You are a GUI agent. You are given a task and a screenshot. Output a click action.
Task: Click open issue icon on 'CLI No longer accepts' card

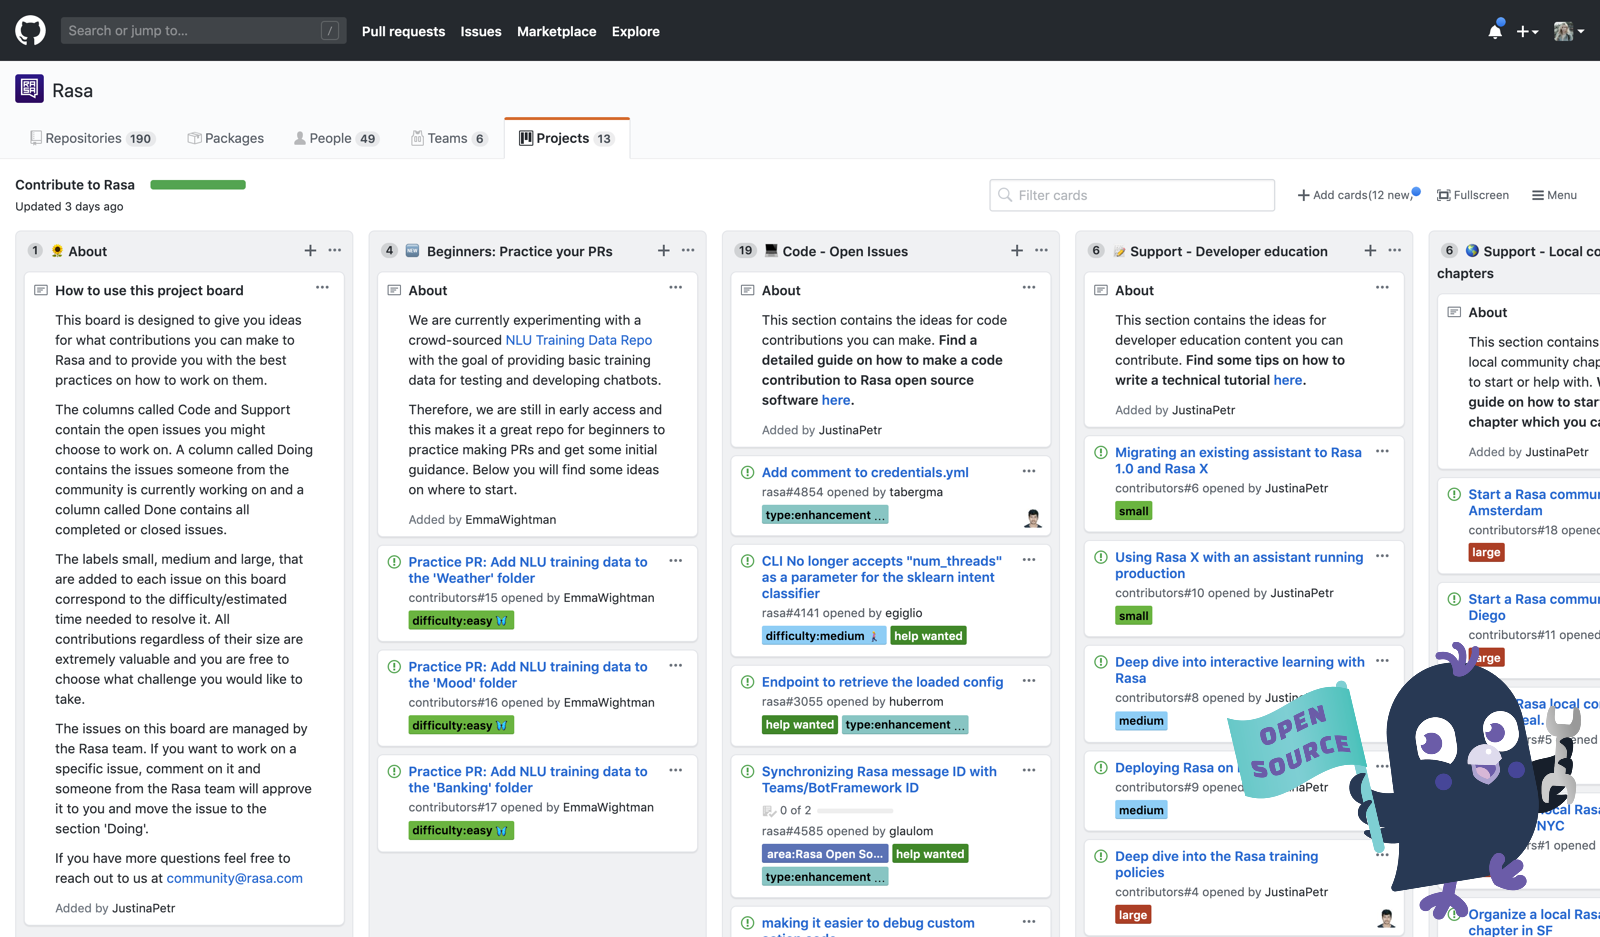tap(747, 562)
